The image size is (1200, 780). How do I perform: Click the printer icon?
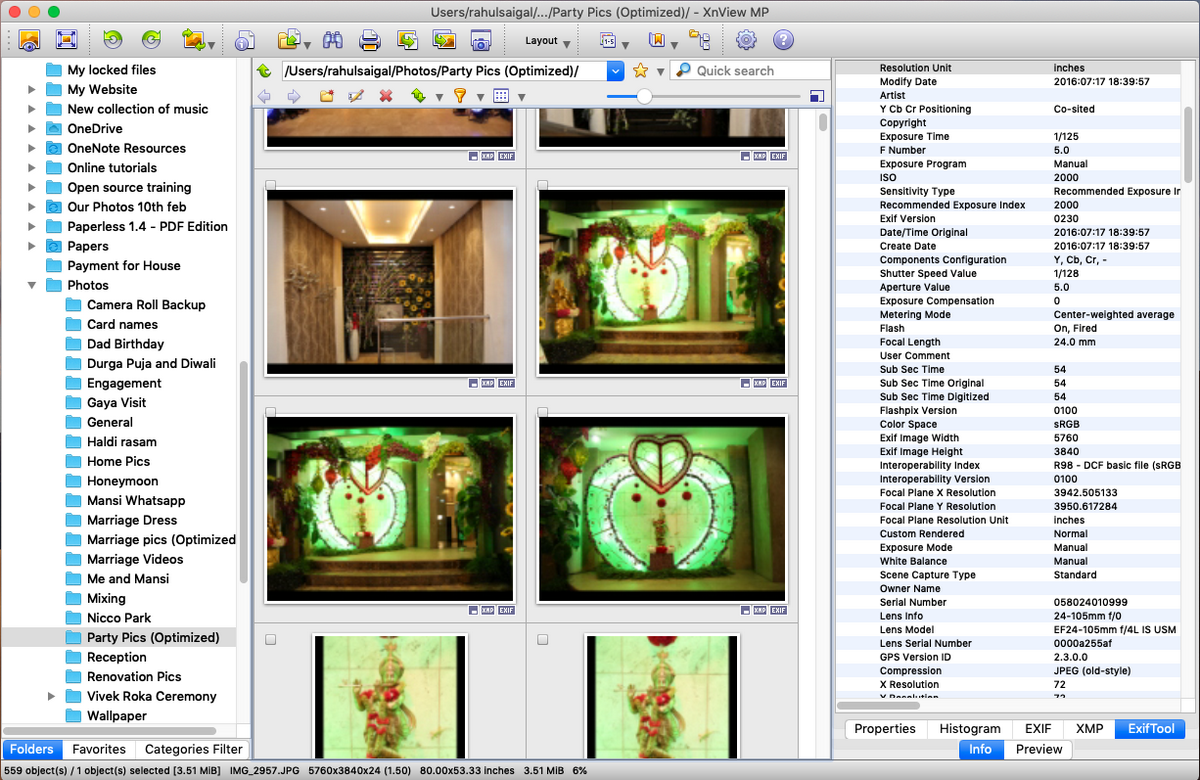pos(370,40)
